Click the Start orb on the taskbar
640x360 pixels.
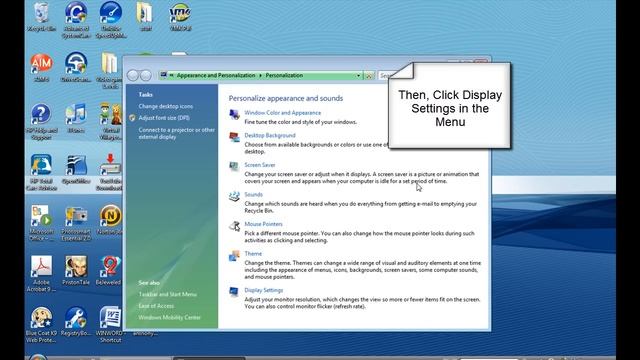coord(38,357)
